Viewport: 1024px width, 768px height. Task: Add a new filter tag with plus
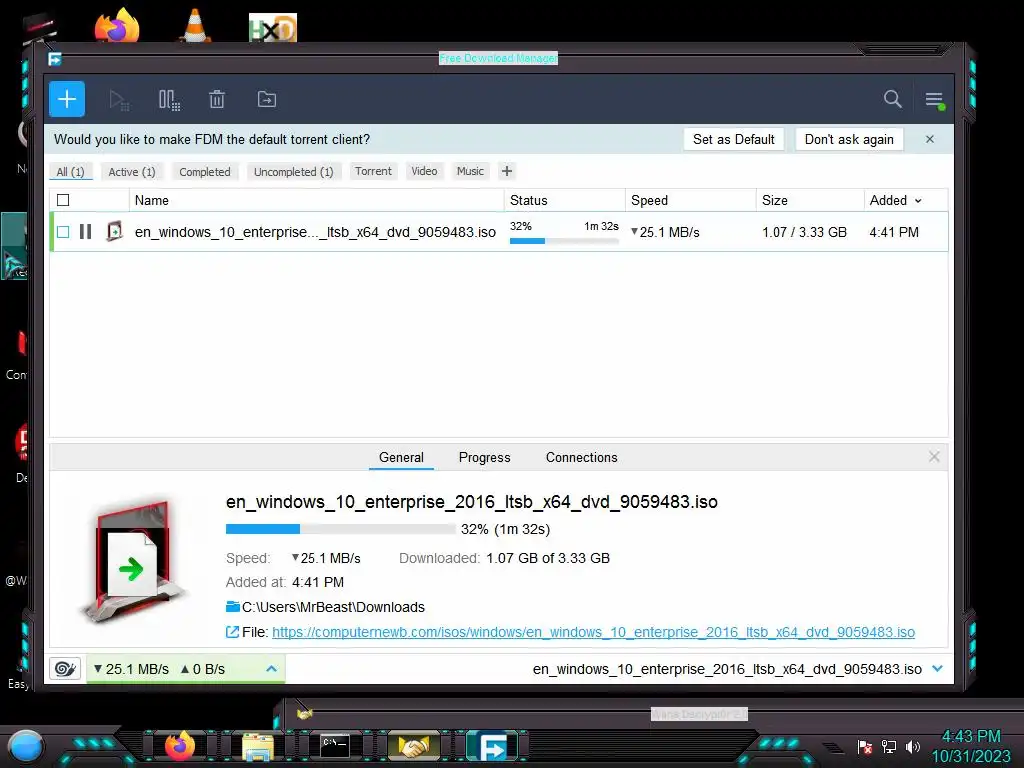507,171
